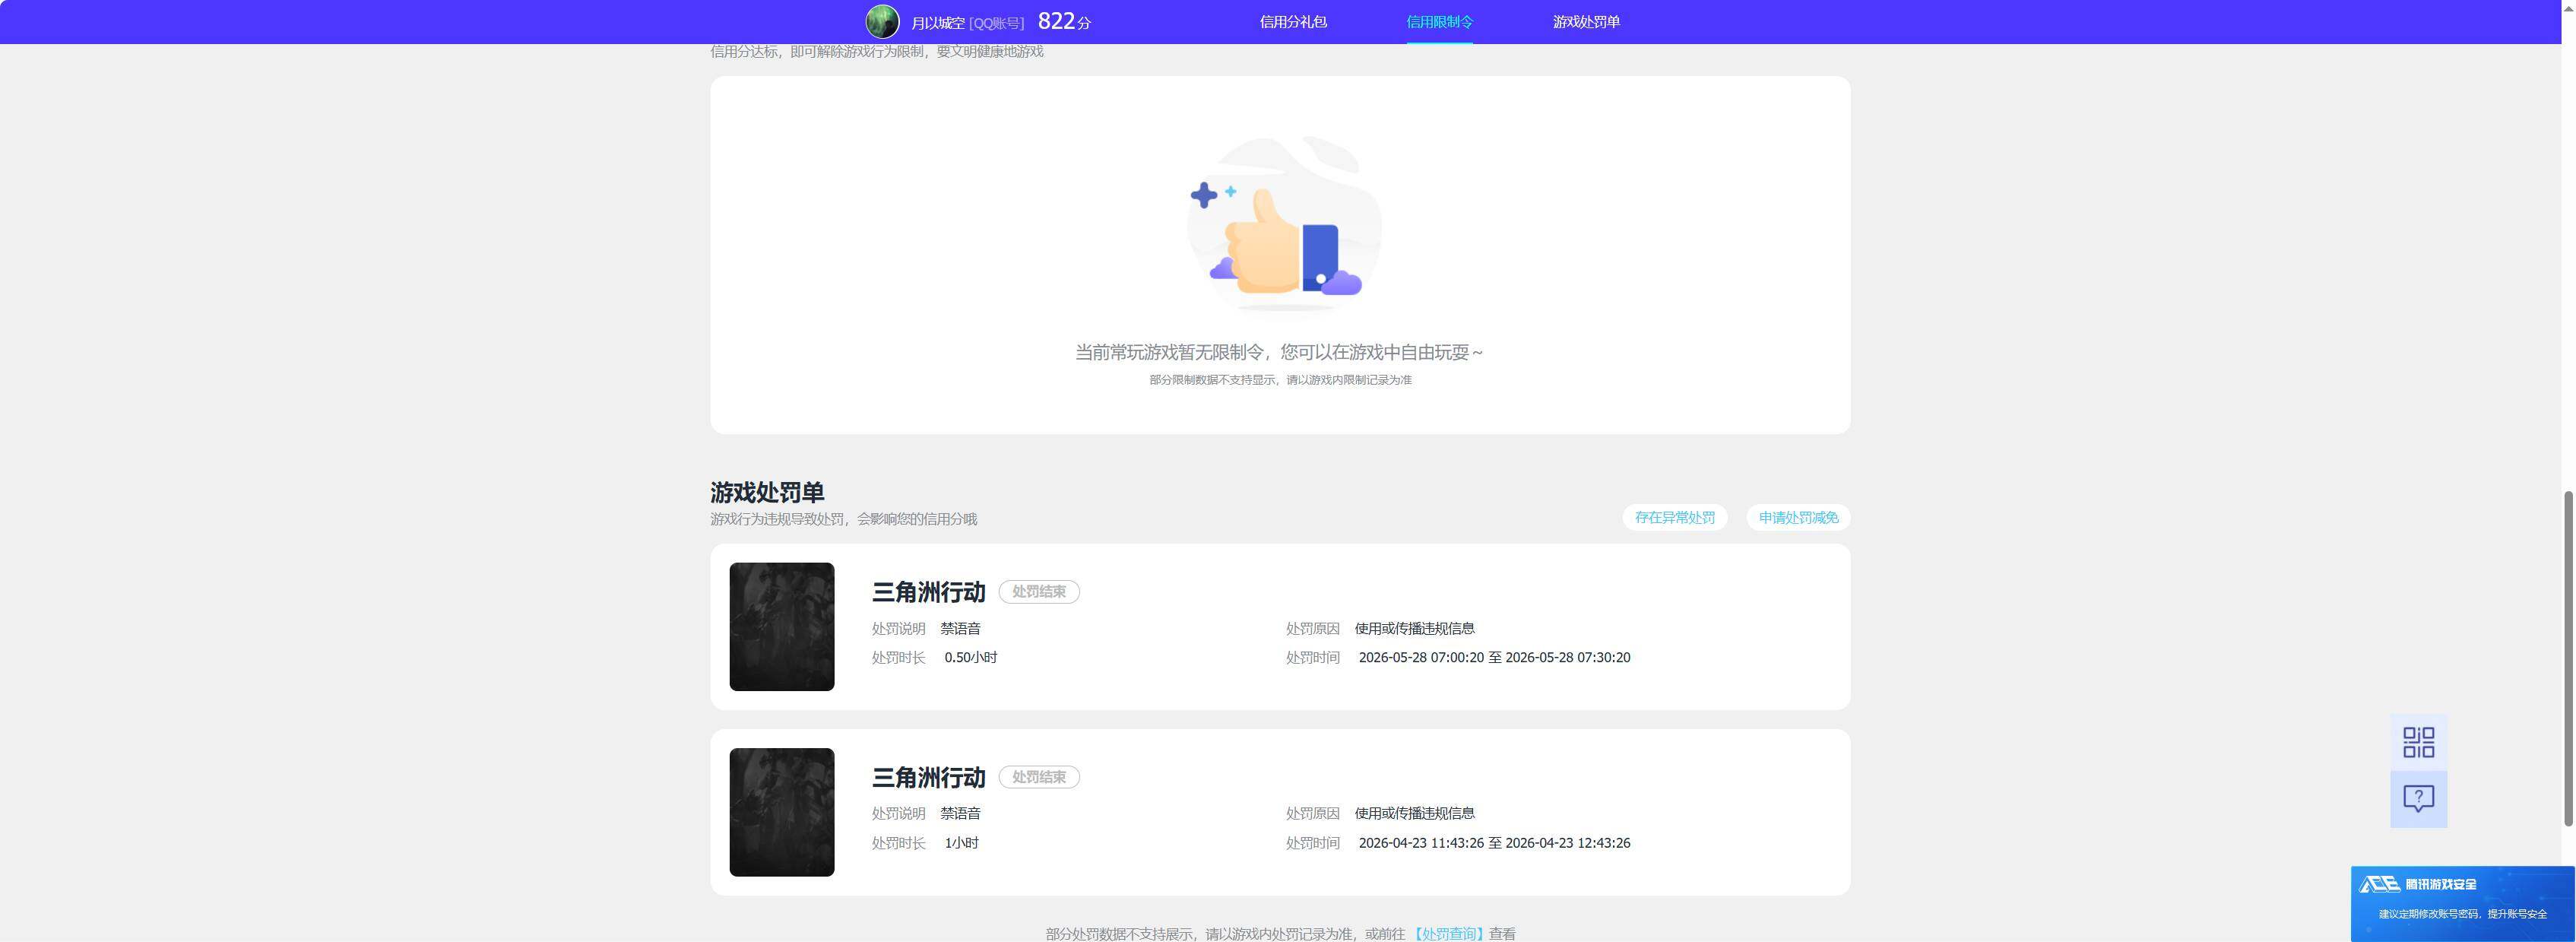
Task: Click 处罚结束 badge on 0.50小时 penalty card
Action: point(1039,592)
